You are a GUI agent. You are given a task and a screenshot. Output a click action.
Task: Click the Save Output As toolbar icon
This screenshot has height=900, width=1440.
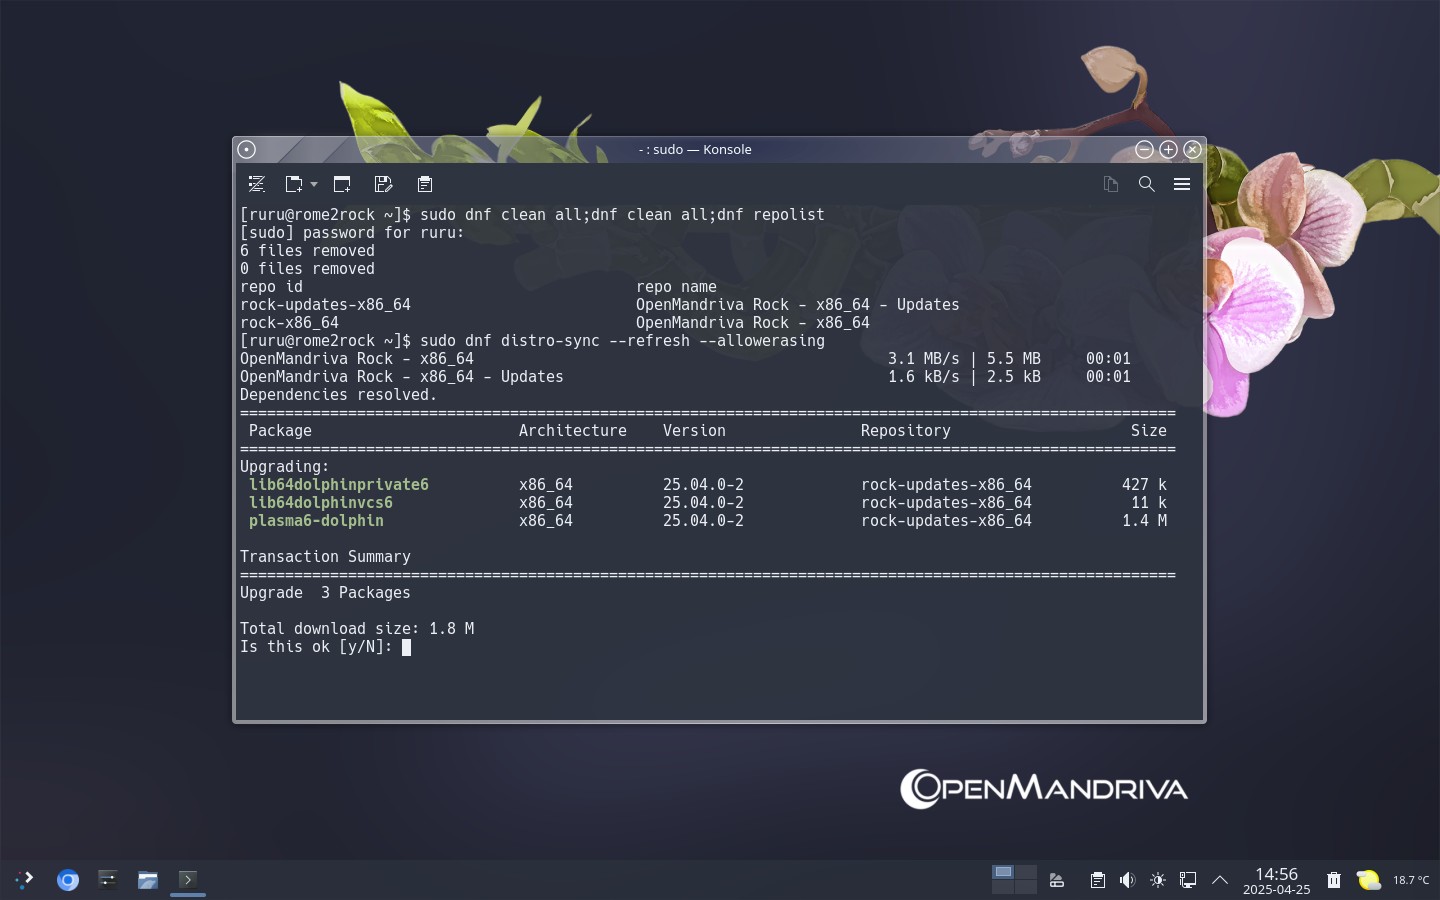click(383, 184)
